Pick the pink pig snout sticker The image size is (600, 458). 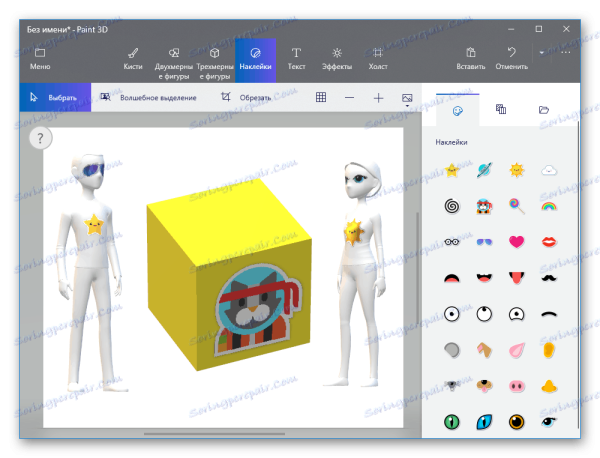[x=517, y=386]
